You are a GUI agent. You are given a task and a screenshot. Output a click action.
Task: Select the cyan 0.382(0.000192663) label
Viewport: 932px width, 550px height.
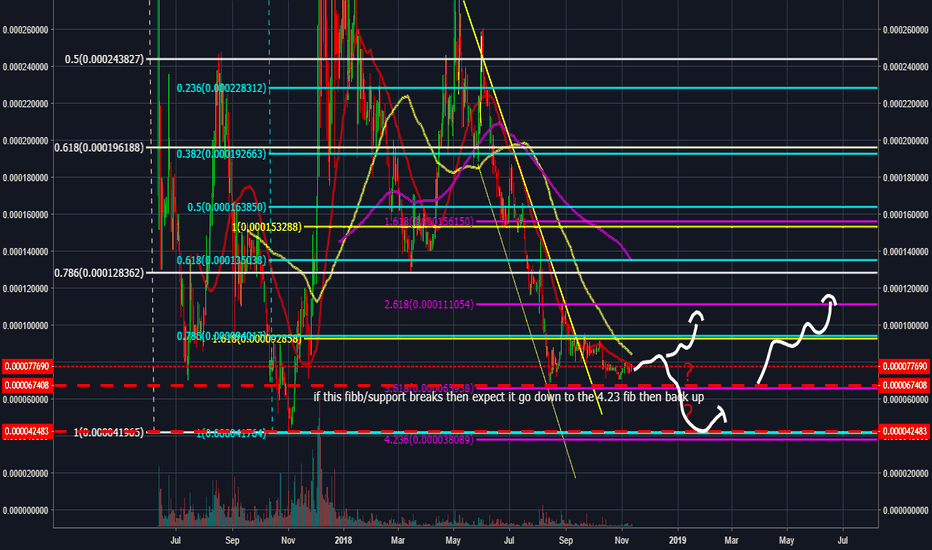(221, 154)
